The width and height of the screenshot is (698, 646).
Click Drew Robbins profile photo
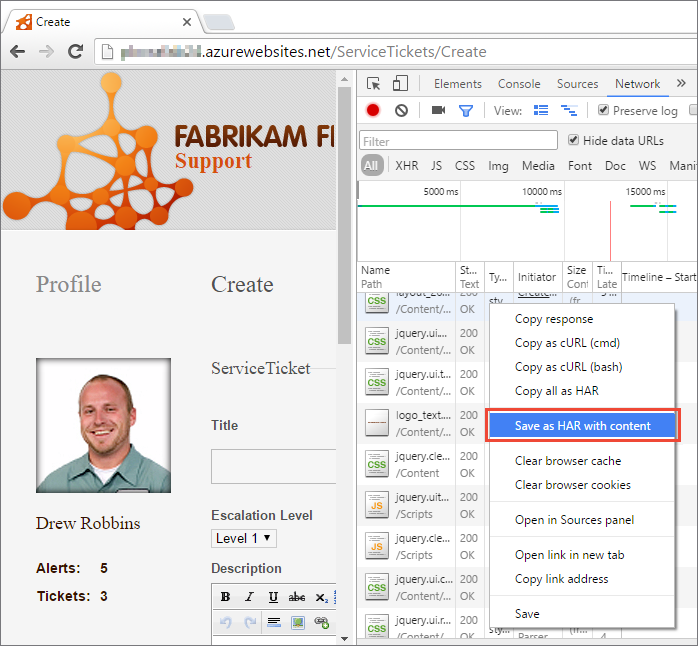coord(103,425)
